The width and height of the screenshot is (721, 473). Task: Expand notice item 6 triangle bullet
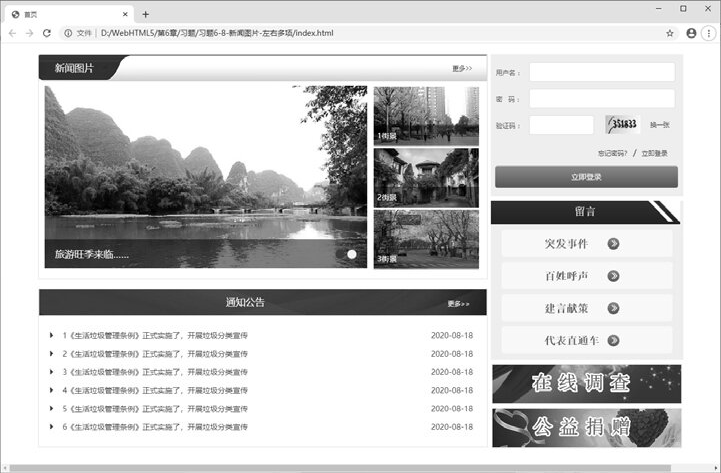click(52, 427)
